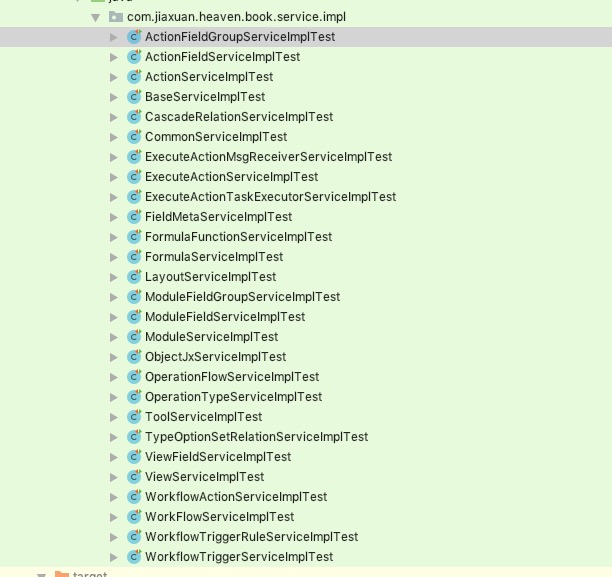Image resolution: width=612 pixels, height=577 pixels.
Task: Select CascadeRelationServiceImplTest class name
Action: 239,117
